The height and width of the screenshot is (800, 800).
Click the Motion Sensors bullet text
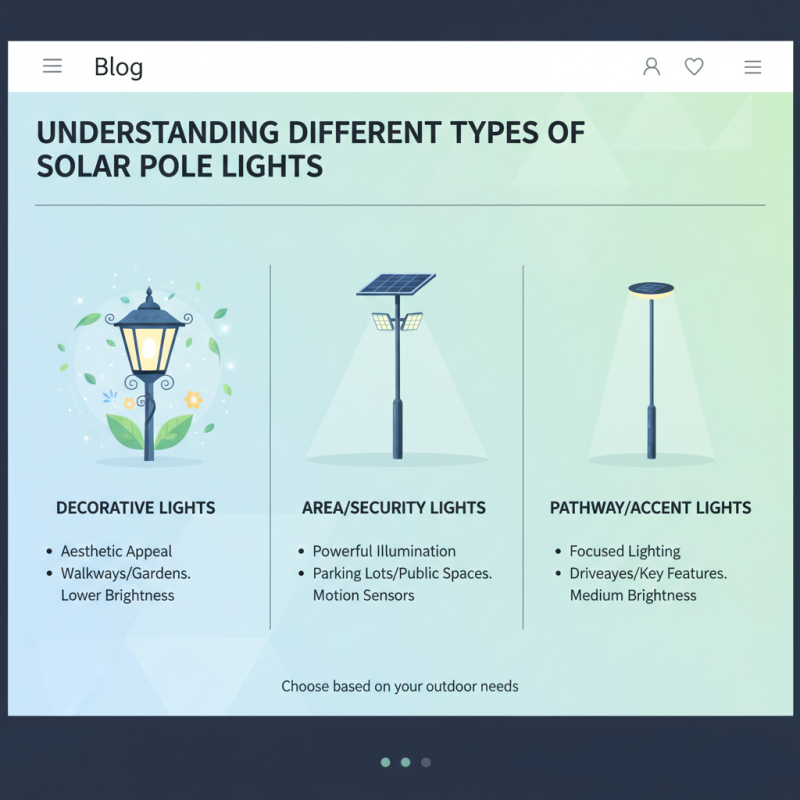tap(362, 595)
